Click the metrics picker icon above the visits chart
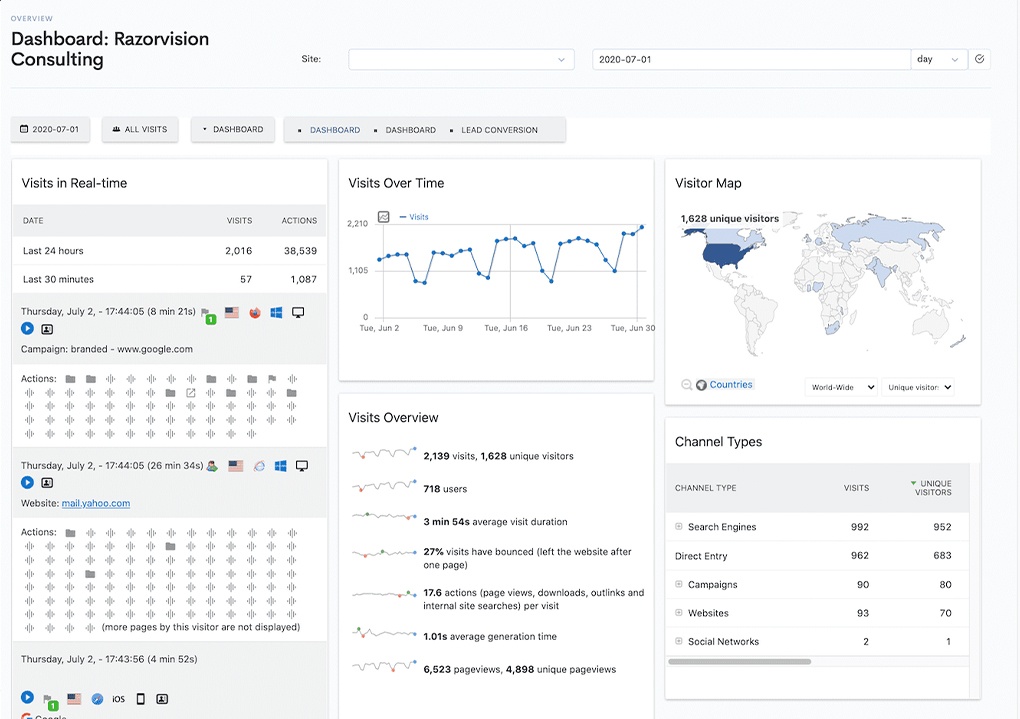Image resolution: width=1020 pixels, height=719 pixels. [383, 217]
